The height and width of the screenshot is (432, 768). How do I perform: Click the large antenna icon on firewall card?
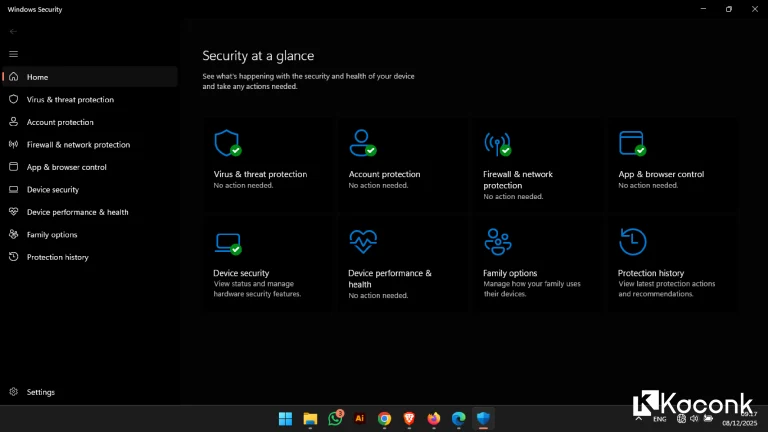(x=498, y=144)
